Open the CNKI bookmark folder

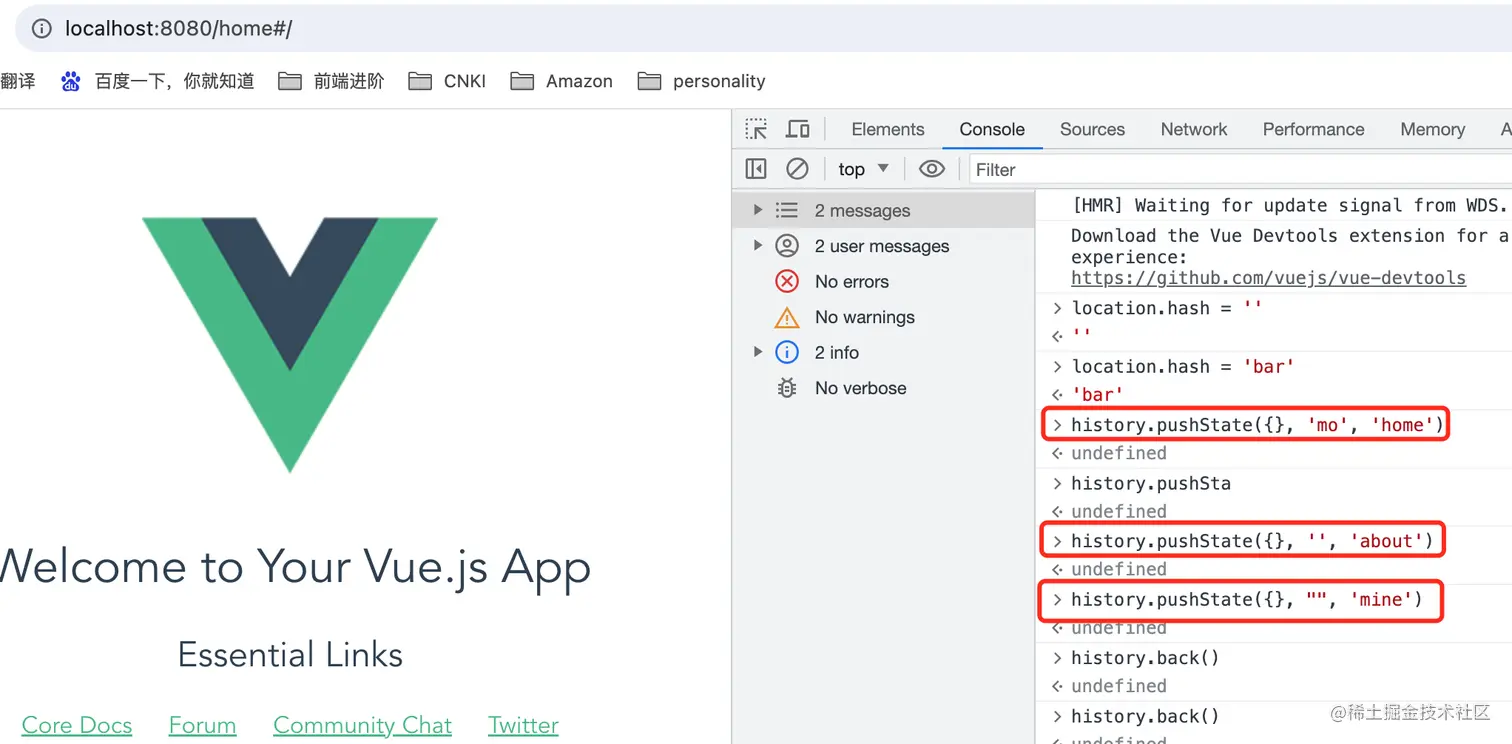447,81
